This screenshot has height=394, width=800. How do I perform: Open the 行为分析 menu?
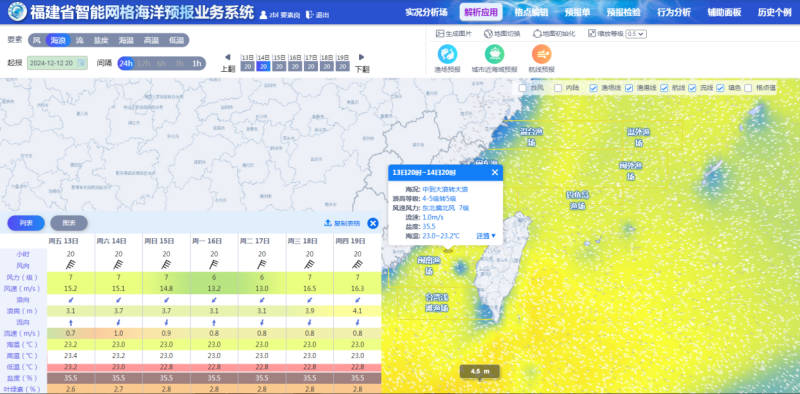673,12
